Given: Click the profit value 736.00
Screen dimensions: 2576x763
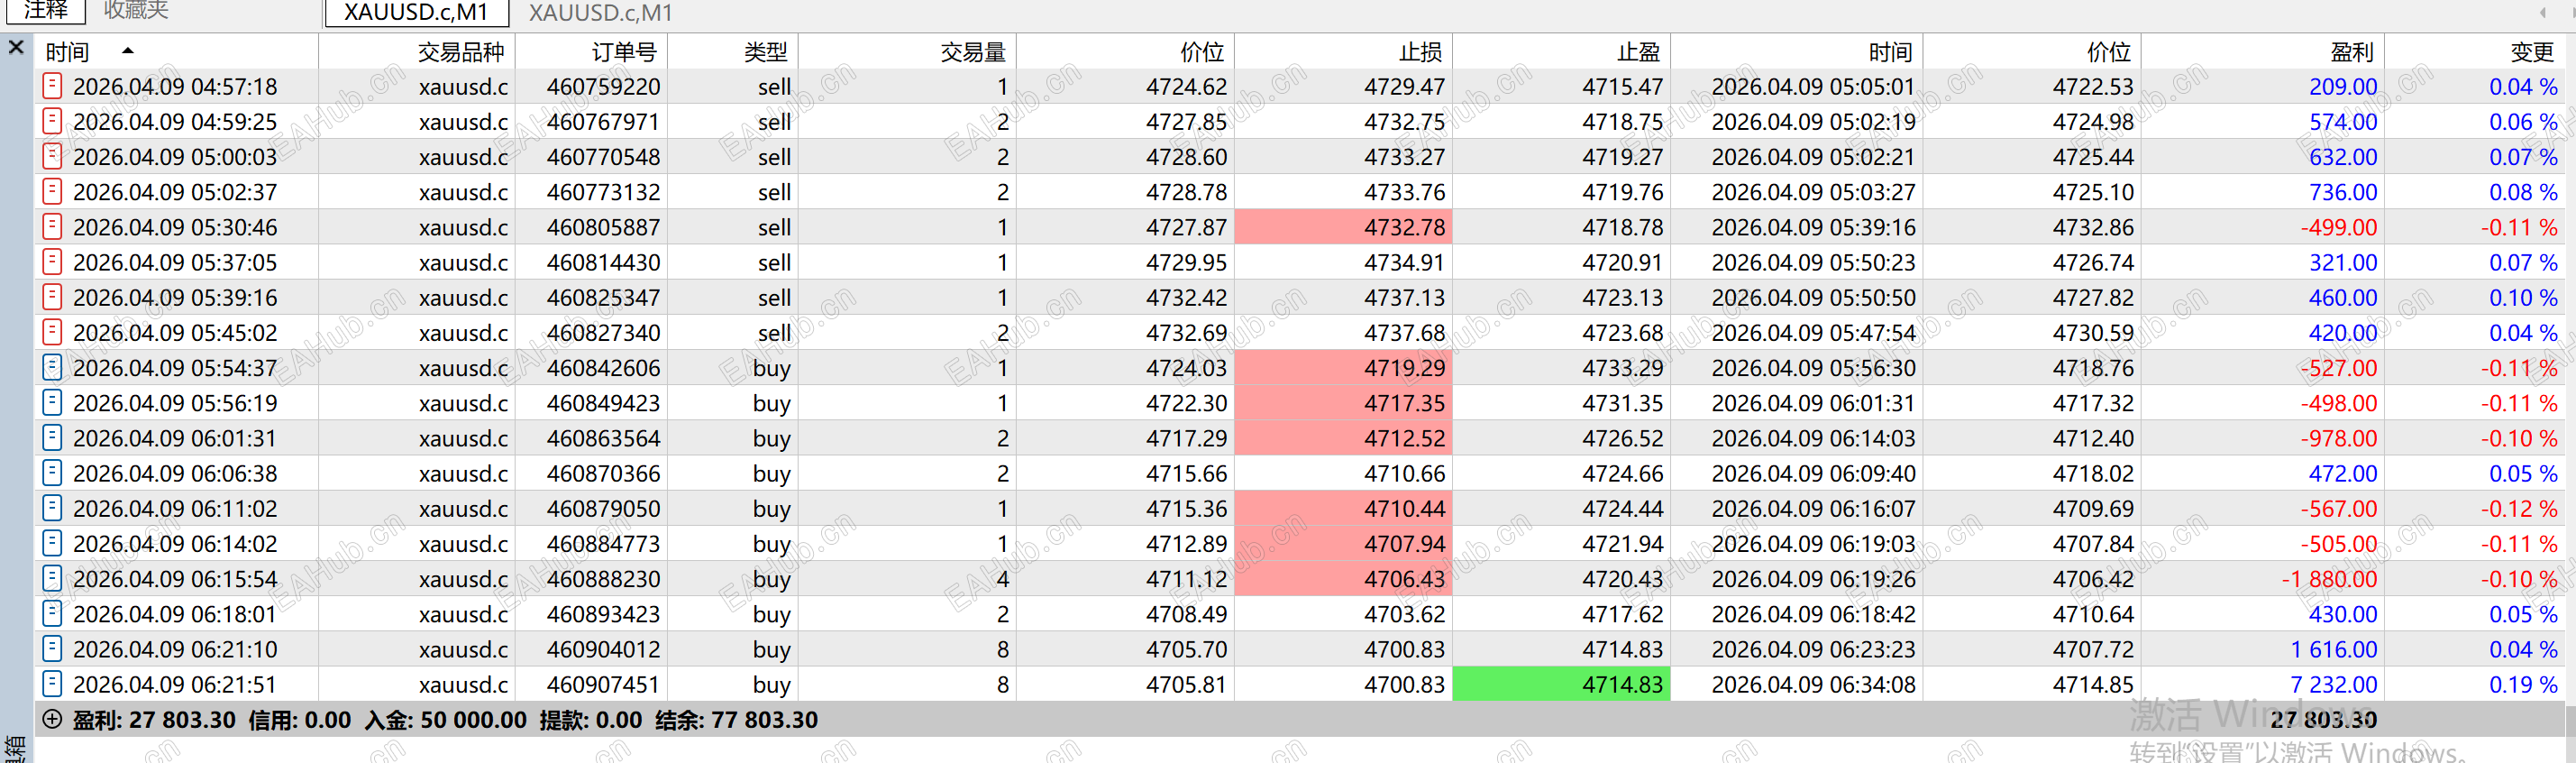Looking at the screenshot, I should (2343, 192).
